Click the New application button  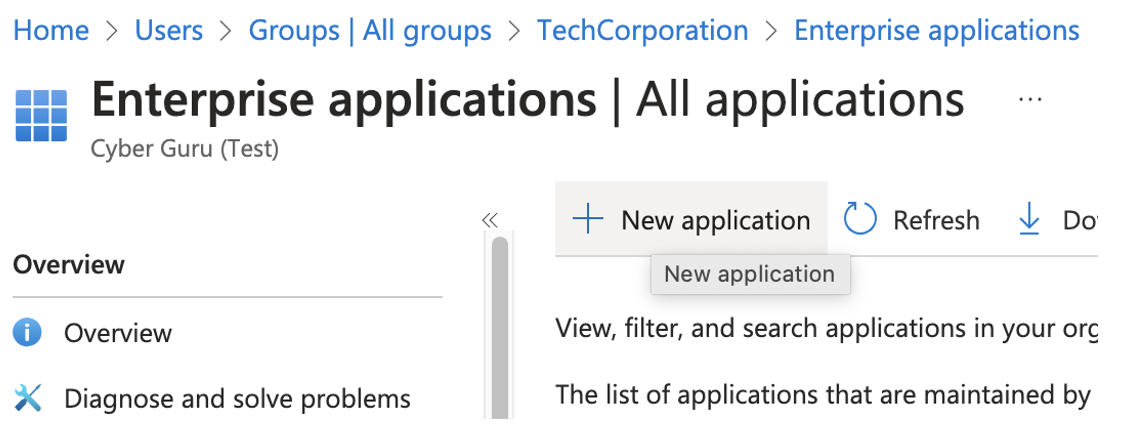pos(691,220)
